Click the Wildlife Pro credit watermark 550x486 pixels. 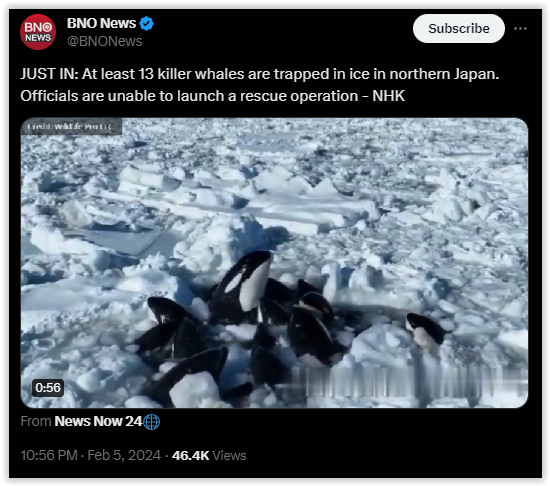tap(71, 127)
